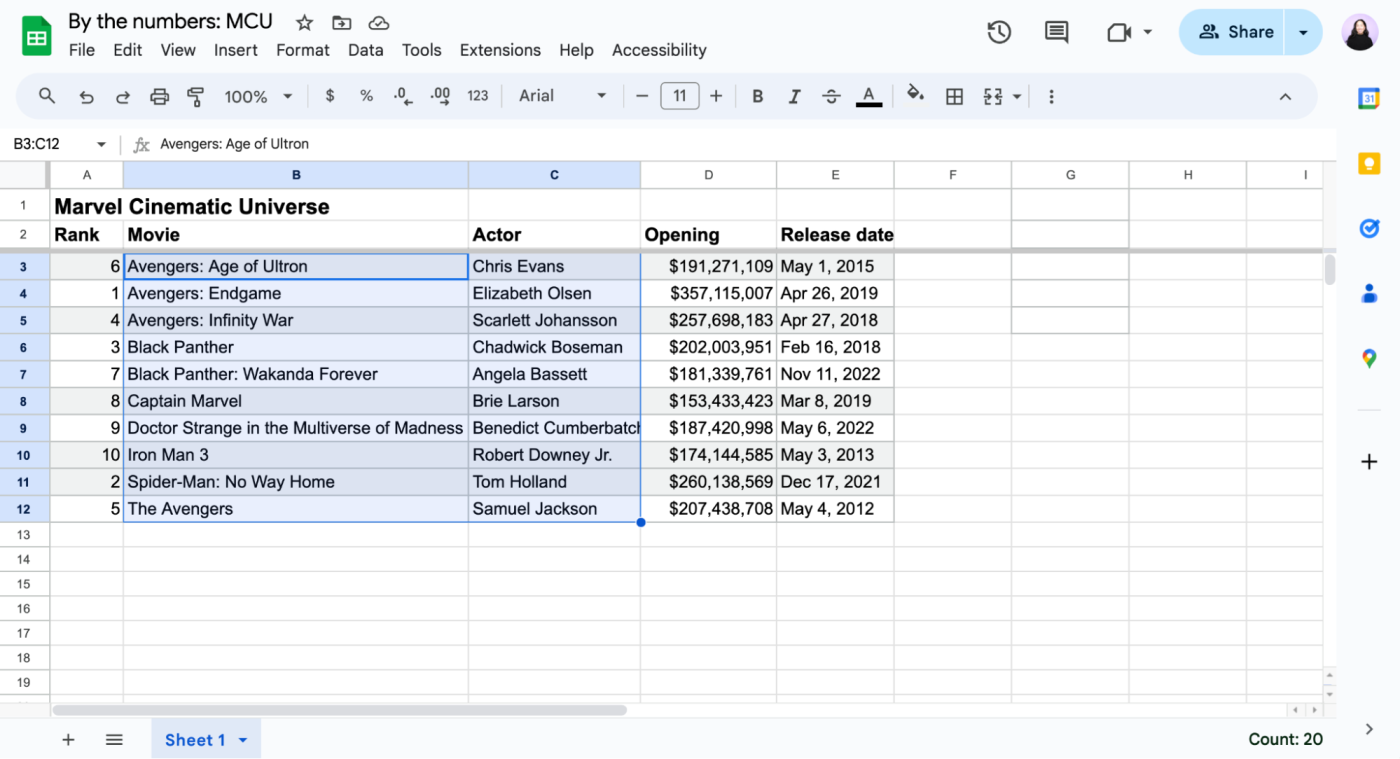Viewport: 1400px width, 759px height.
Task: Open version history clock icon
Action: pos(999,32)
